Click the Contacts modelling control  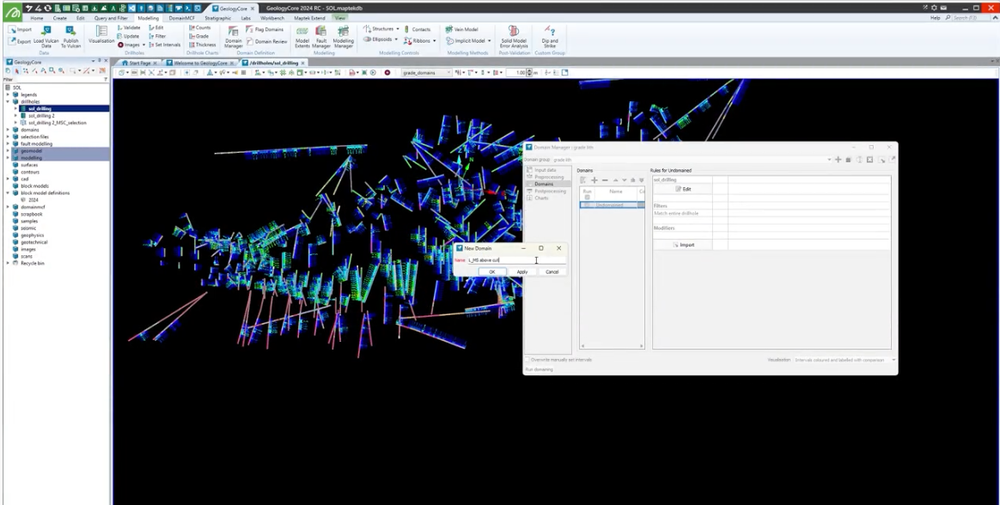point(417,29)
